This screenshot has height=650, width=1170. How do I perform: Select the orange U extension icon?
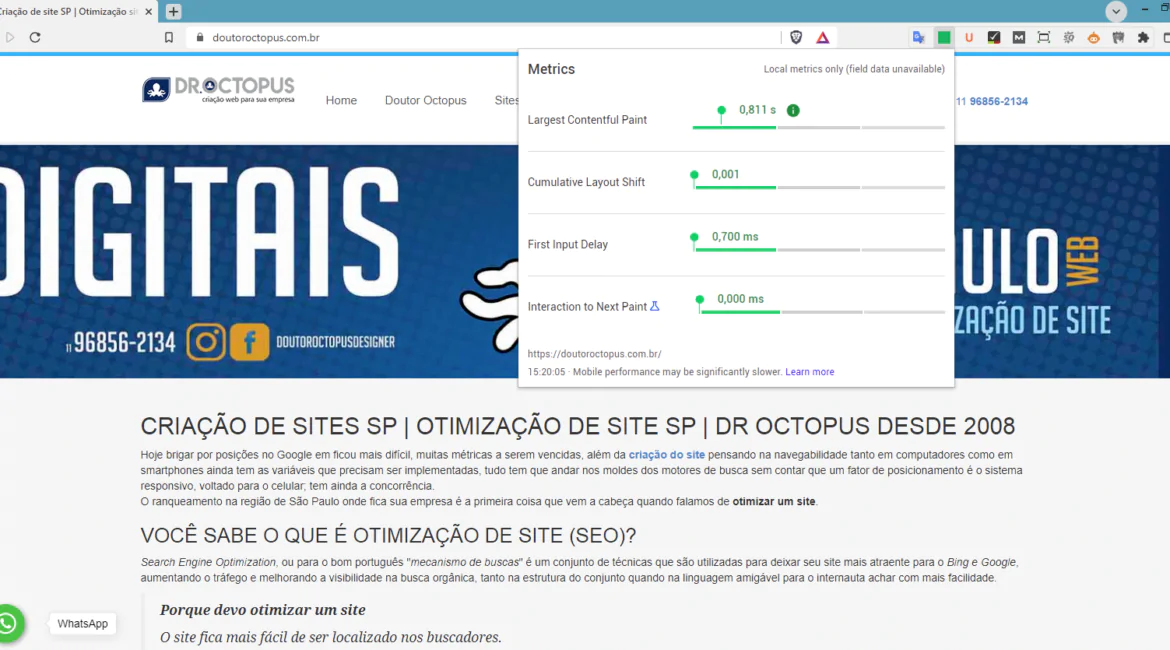click(x=969, y=37)
